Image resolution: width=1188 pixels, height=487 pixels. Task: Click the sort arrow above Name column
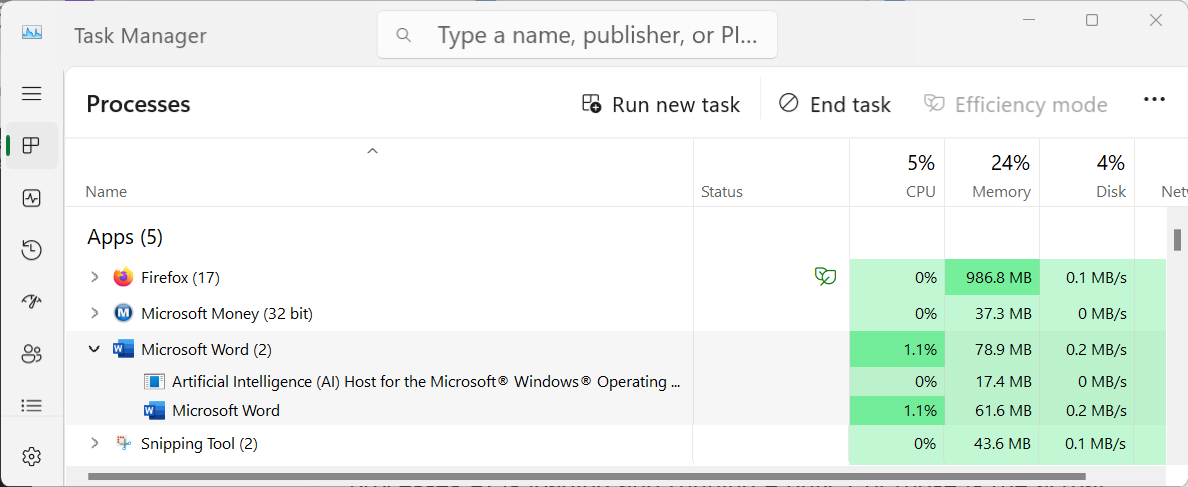coord(372,151)
